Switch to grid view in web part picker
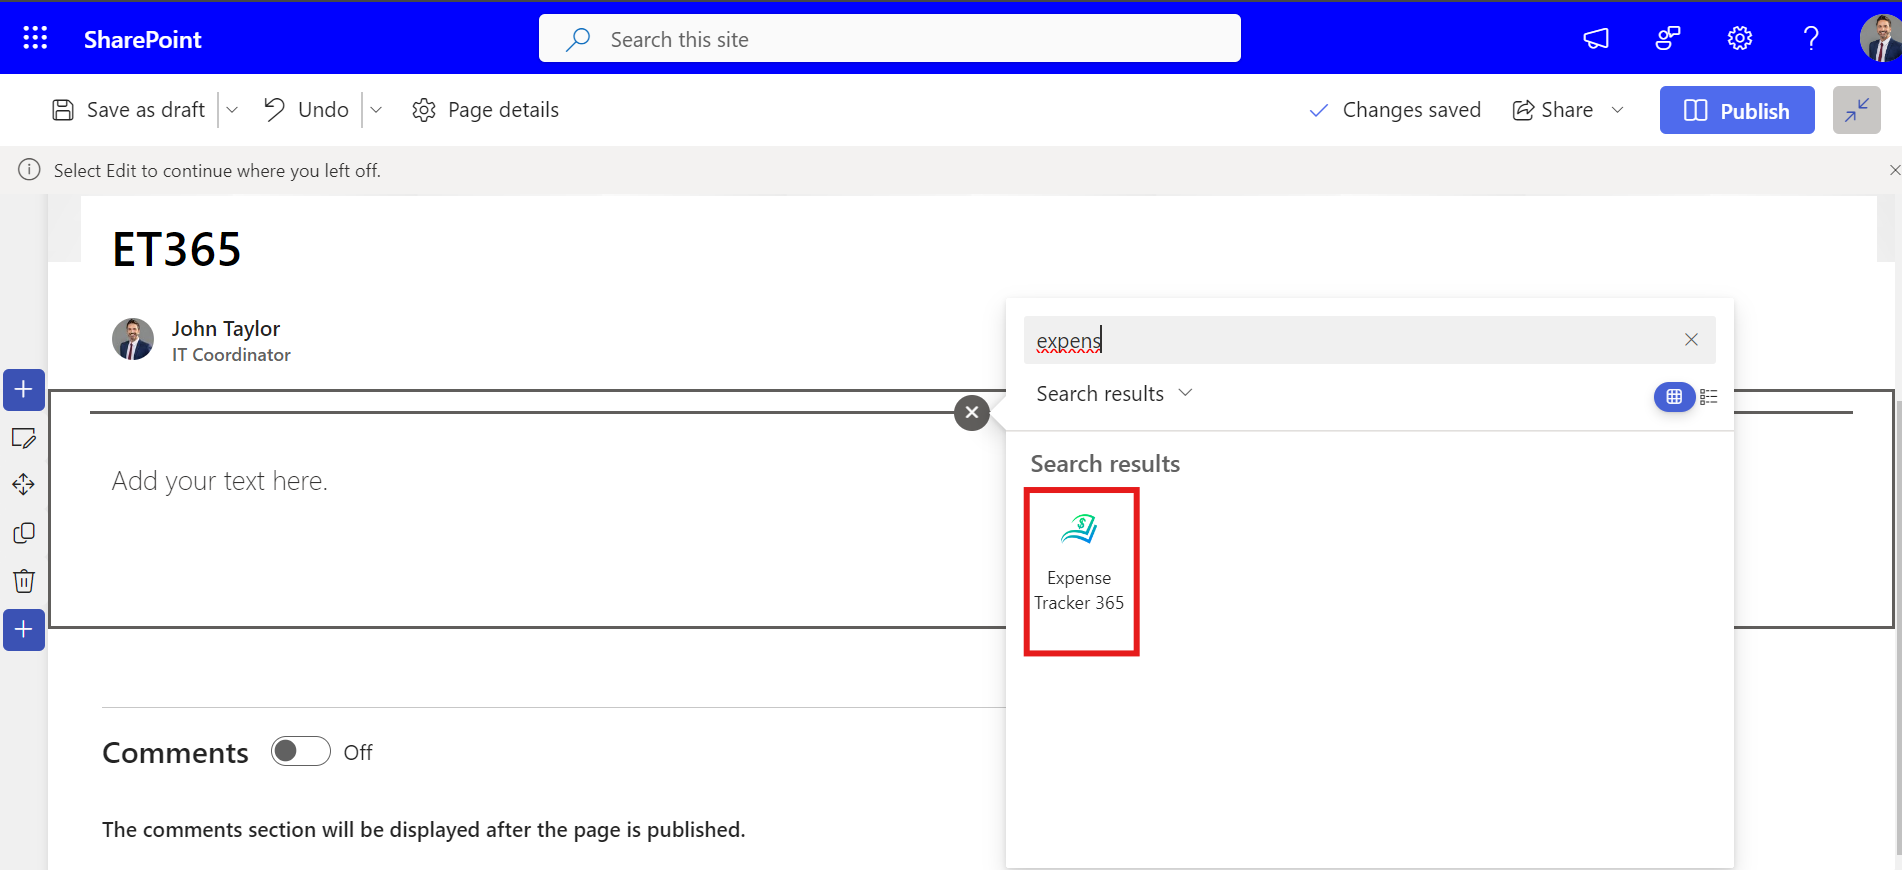Screen dimensions: 1902x870 coord(1674,397)
